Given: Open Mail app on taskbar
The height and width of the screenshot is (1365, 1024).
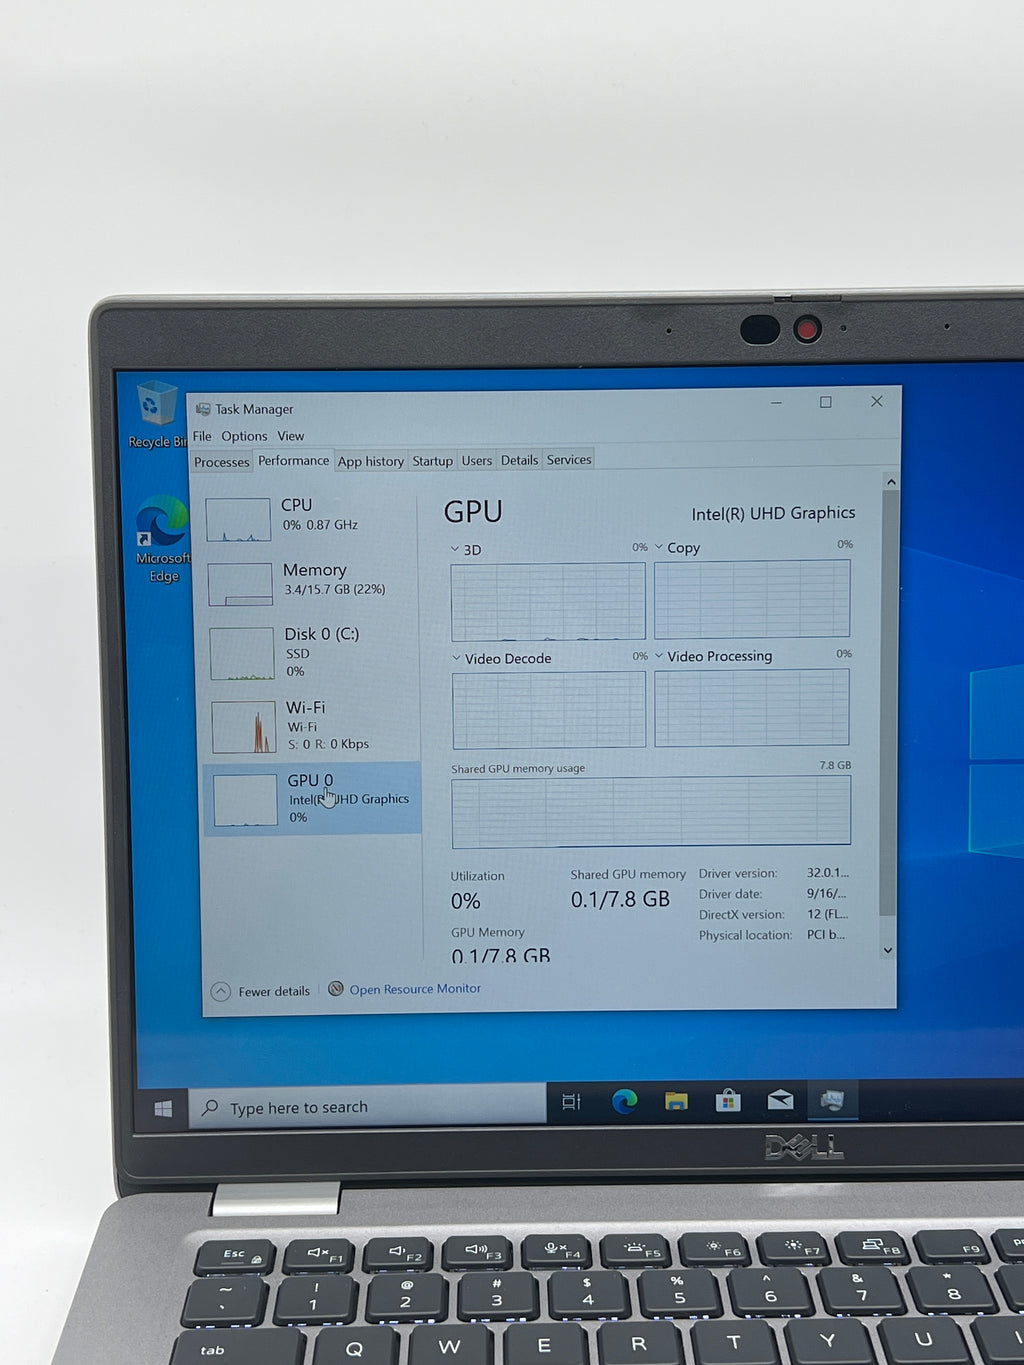Looking at the screenshot, I should click(780, 1101).
